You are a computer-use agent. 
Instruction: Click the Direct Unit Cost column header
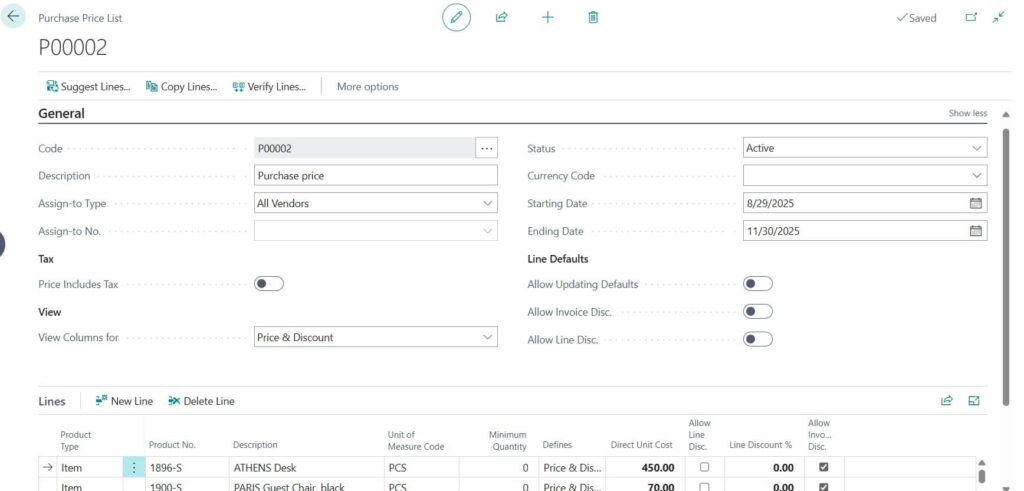641,445
